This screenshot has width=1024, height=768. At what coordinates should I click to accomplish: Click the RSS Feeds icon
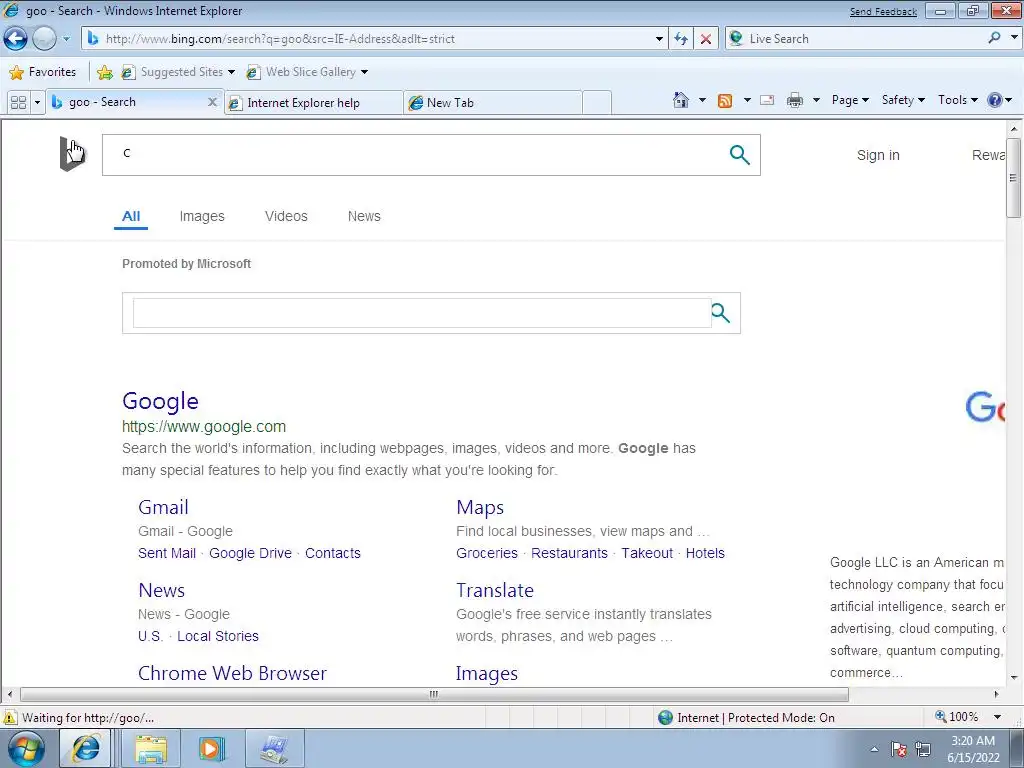(725, 100)
